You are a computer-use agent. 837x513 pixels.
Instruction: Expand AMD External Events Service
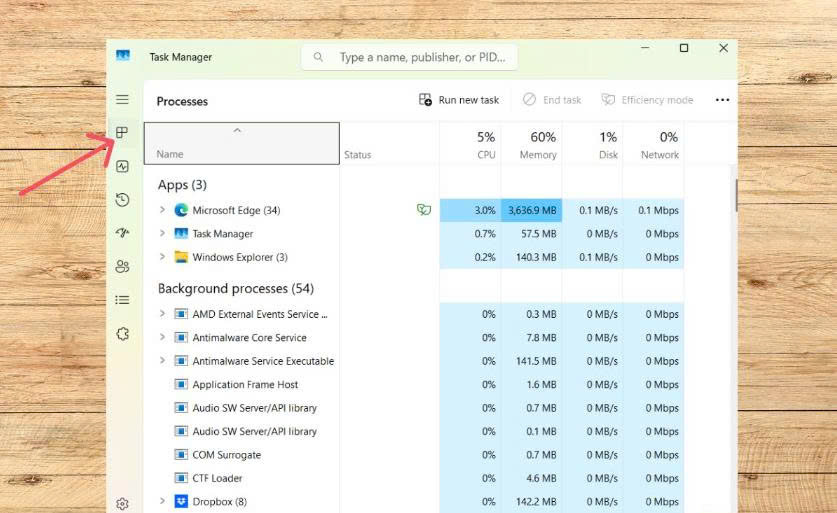[162, 314]
